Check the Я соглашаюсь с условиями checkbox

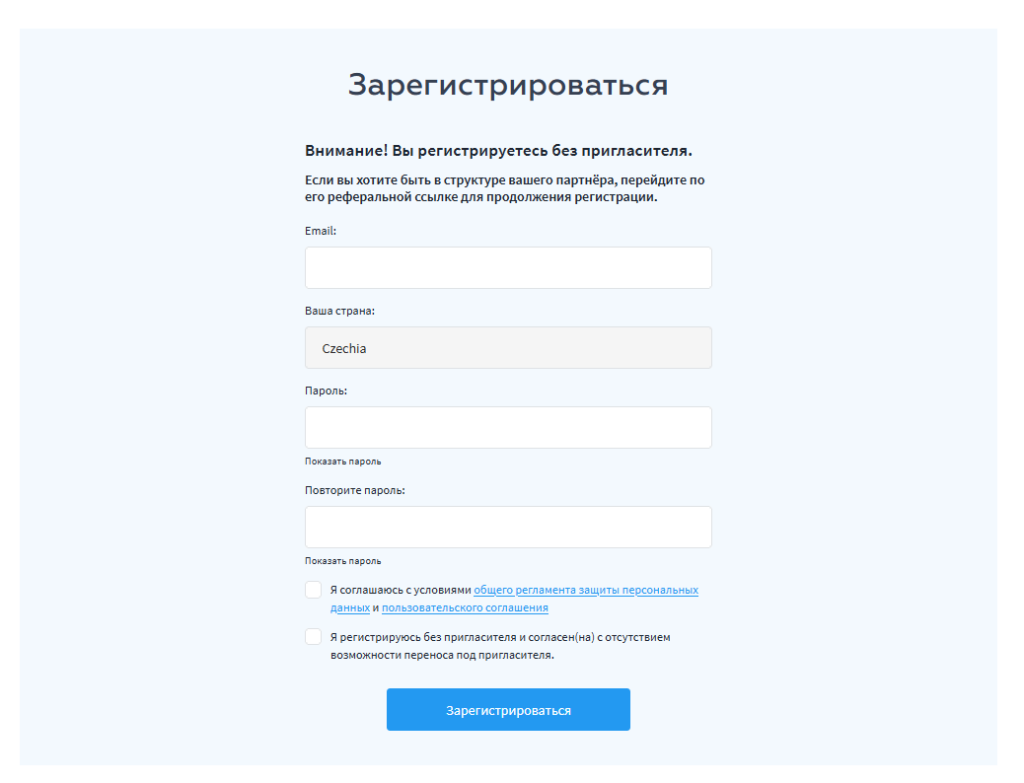point(313,590)
